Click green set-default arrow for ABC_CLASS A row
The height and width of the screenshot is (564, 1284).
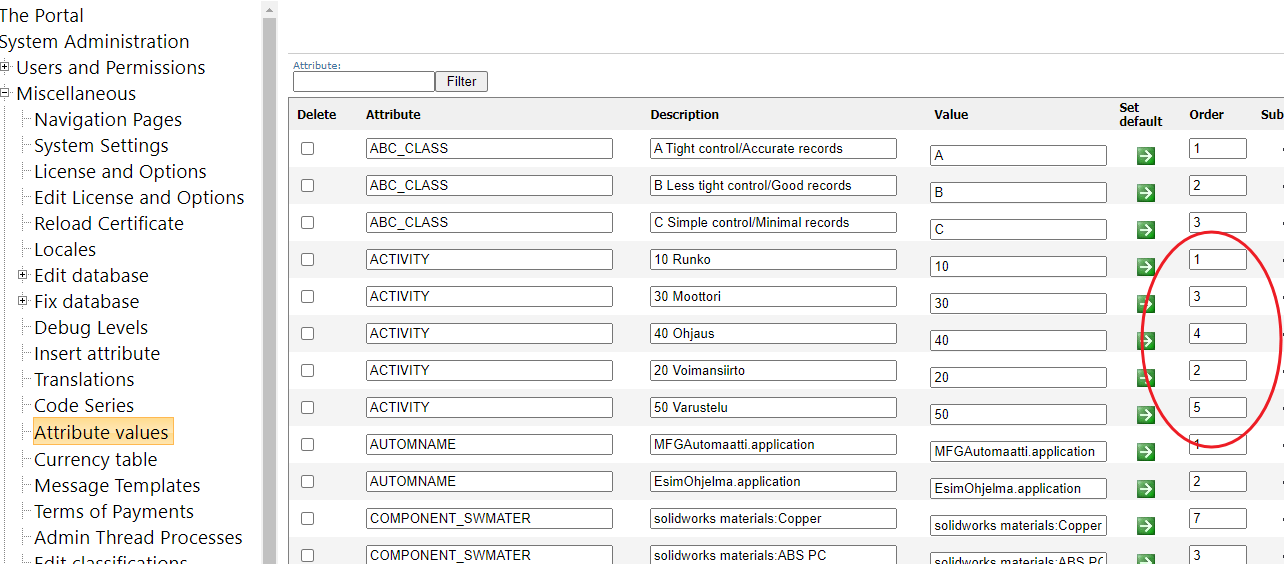tap(1146, 156)
